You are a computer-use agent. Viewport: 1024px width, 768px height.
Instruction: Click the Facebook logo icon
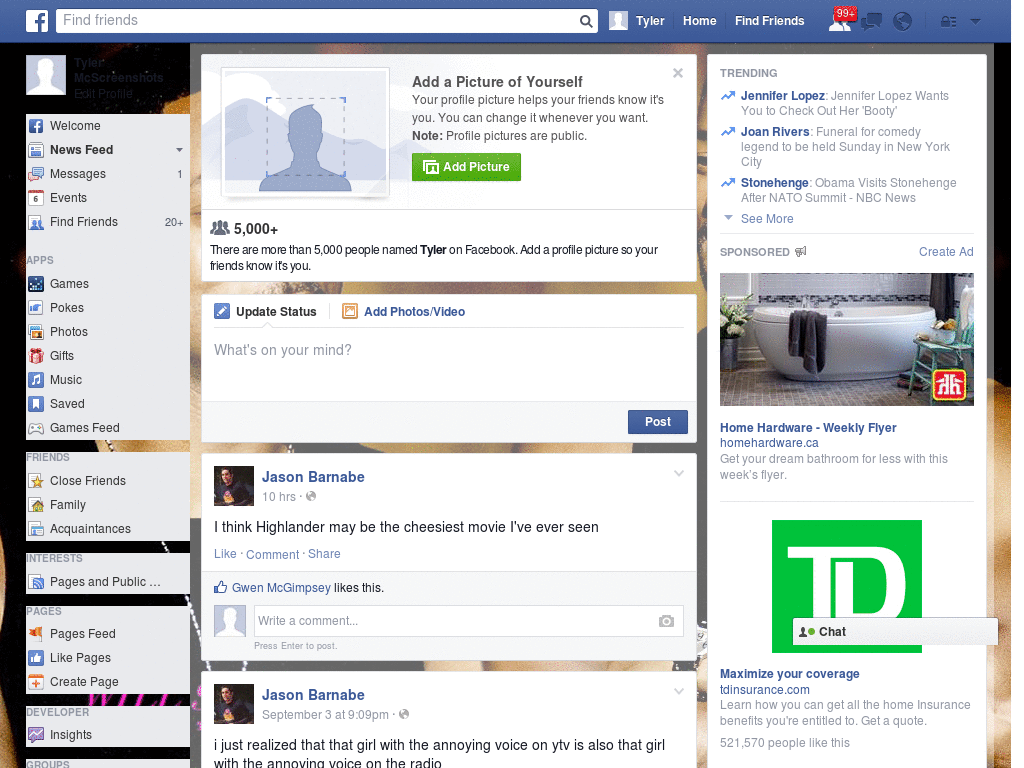tap(37, 21)
